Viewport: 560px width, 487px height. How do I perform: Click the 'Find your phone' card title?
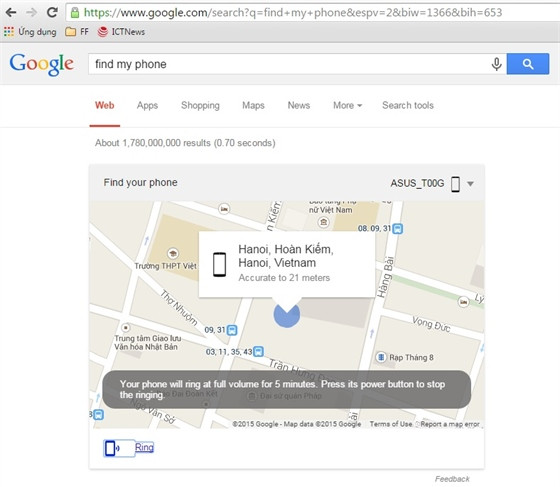pyautogui.click(x=140, y=182)
